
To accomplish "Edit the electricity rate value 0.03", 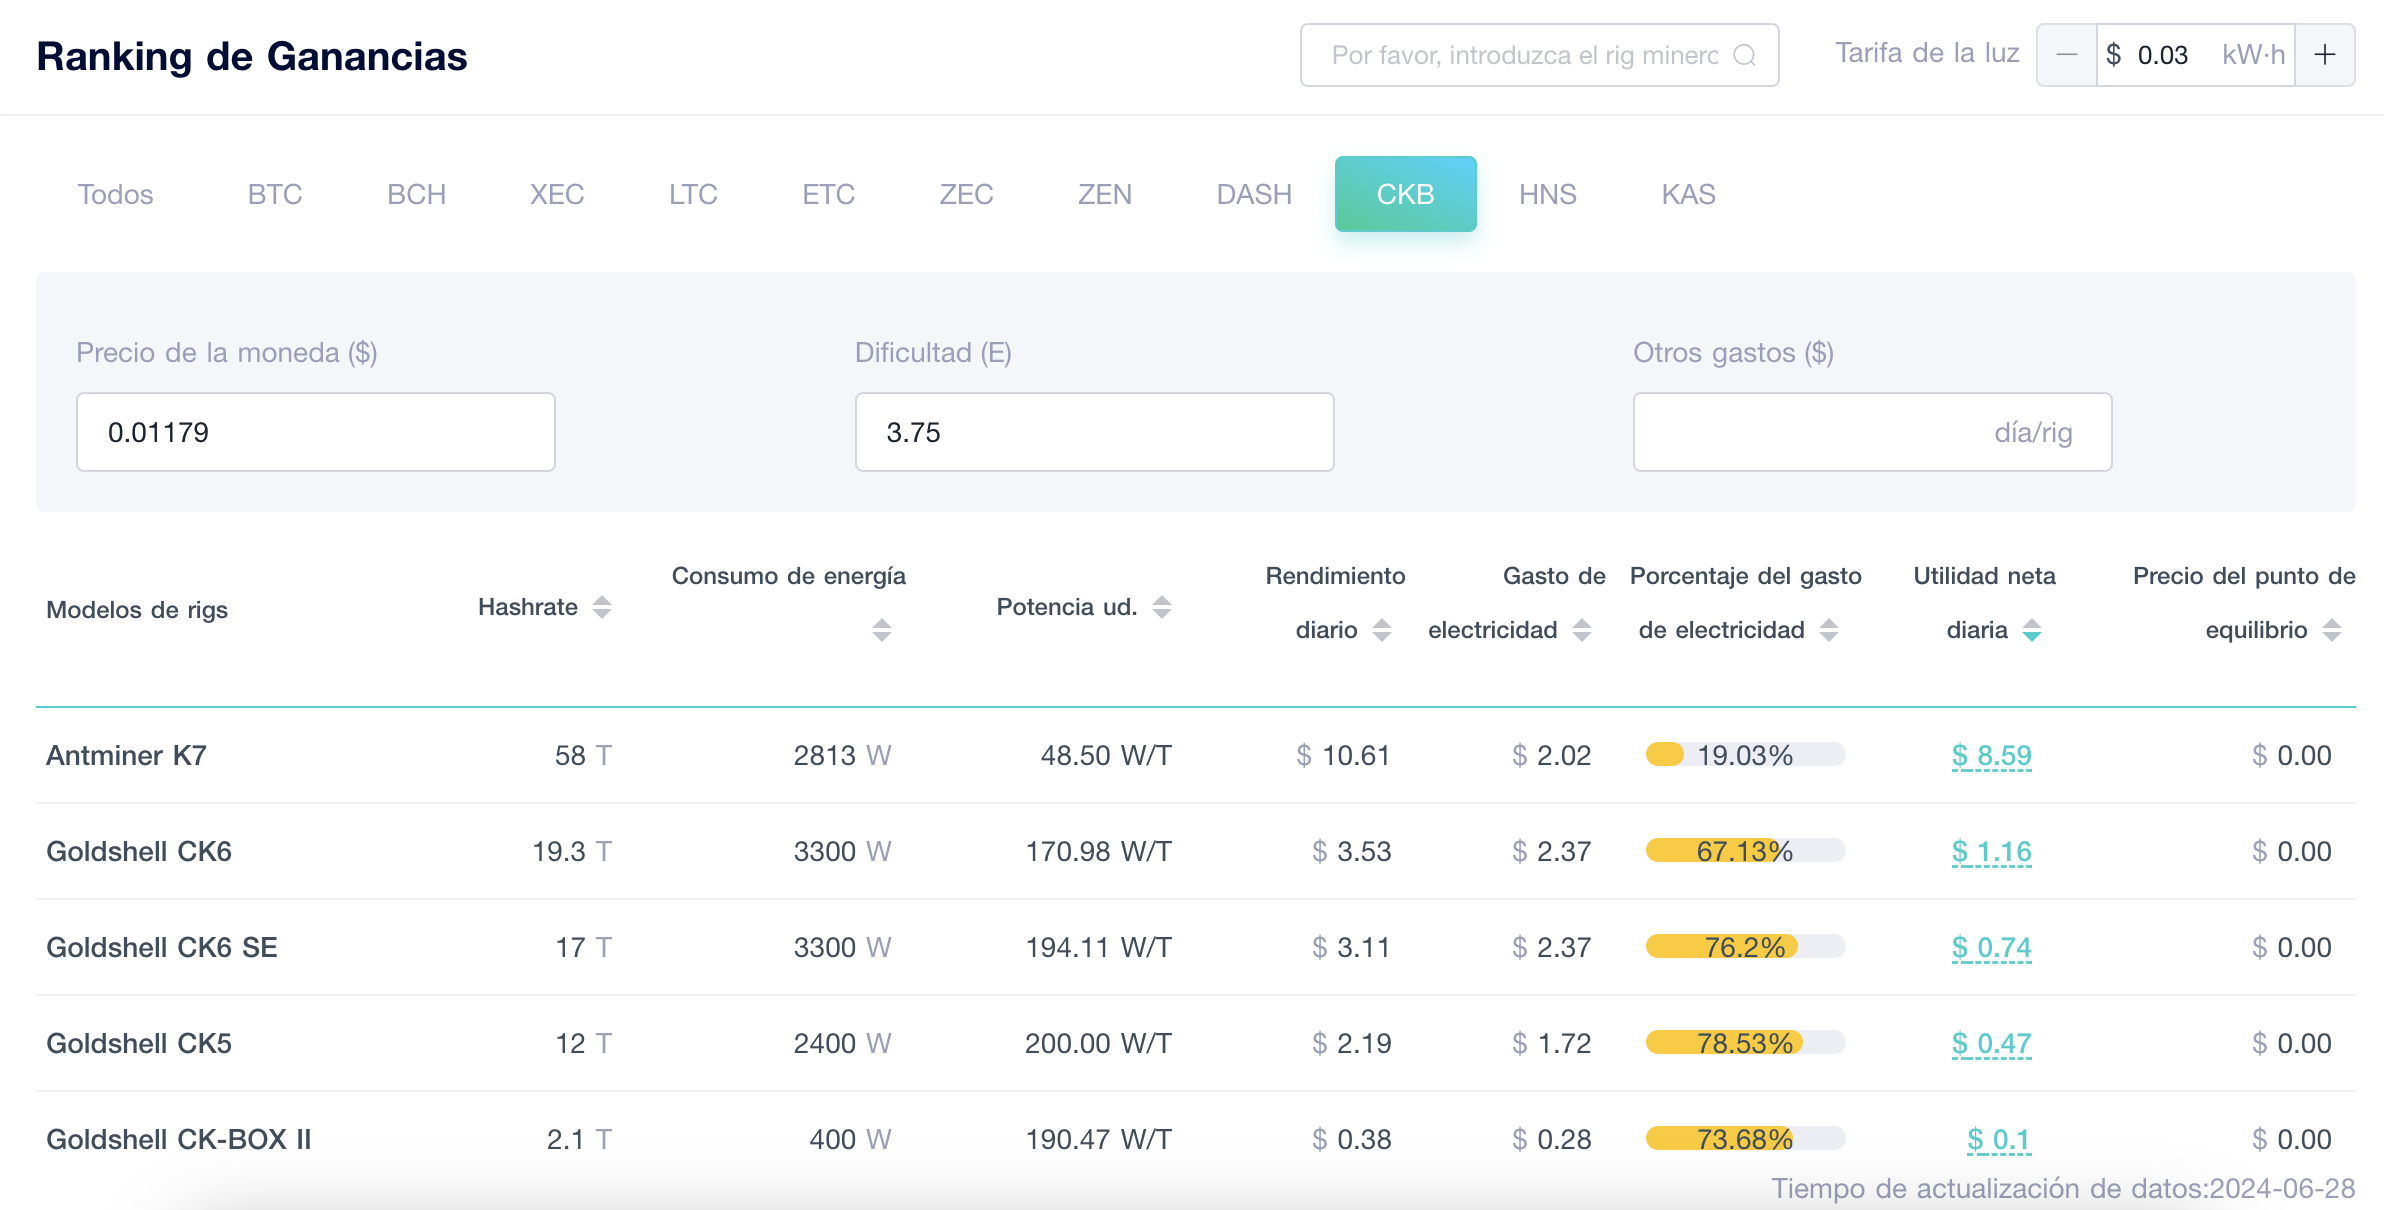I will 2163,55.
